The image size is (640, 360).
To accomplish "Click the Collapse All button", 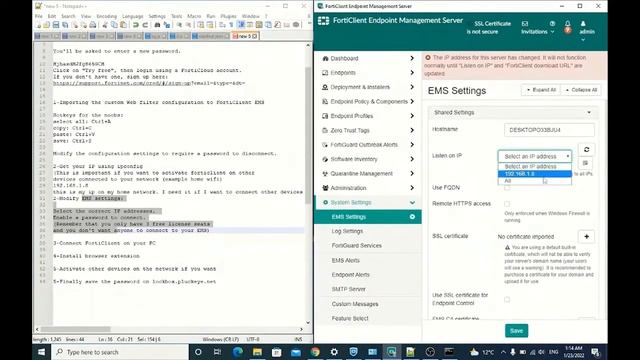I will tap(581, 90).
